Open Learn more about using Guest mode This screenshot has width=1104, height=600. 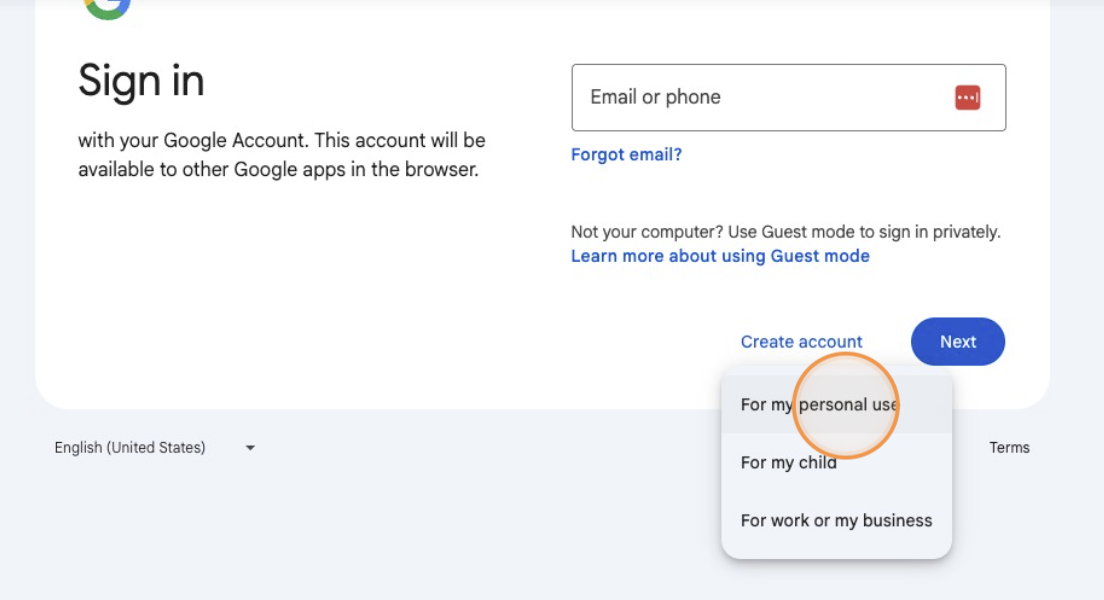[720, 256]
